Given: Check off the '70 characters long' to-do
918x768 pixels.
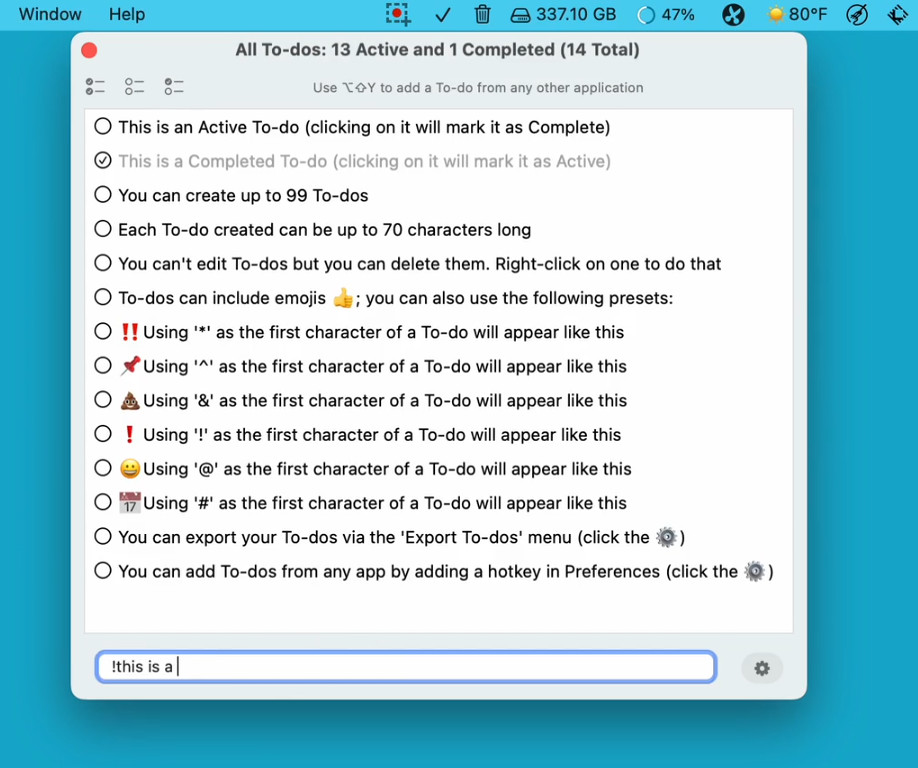Looking at the screenshot, I should (x=103, y=228).
